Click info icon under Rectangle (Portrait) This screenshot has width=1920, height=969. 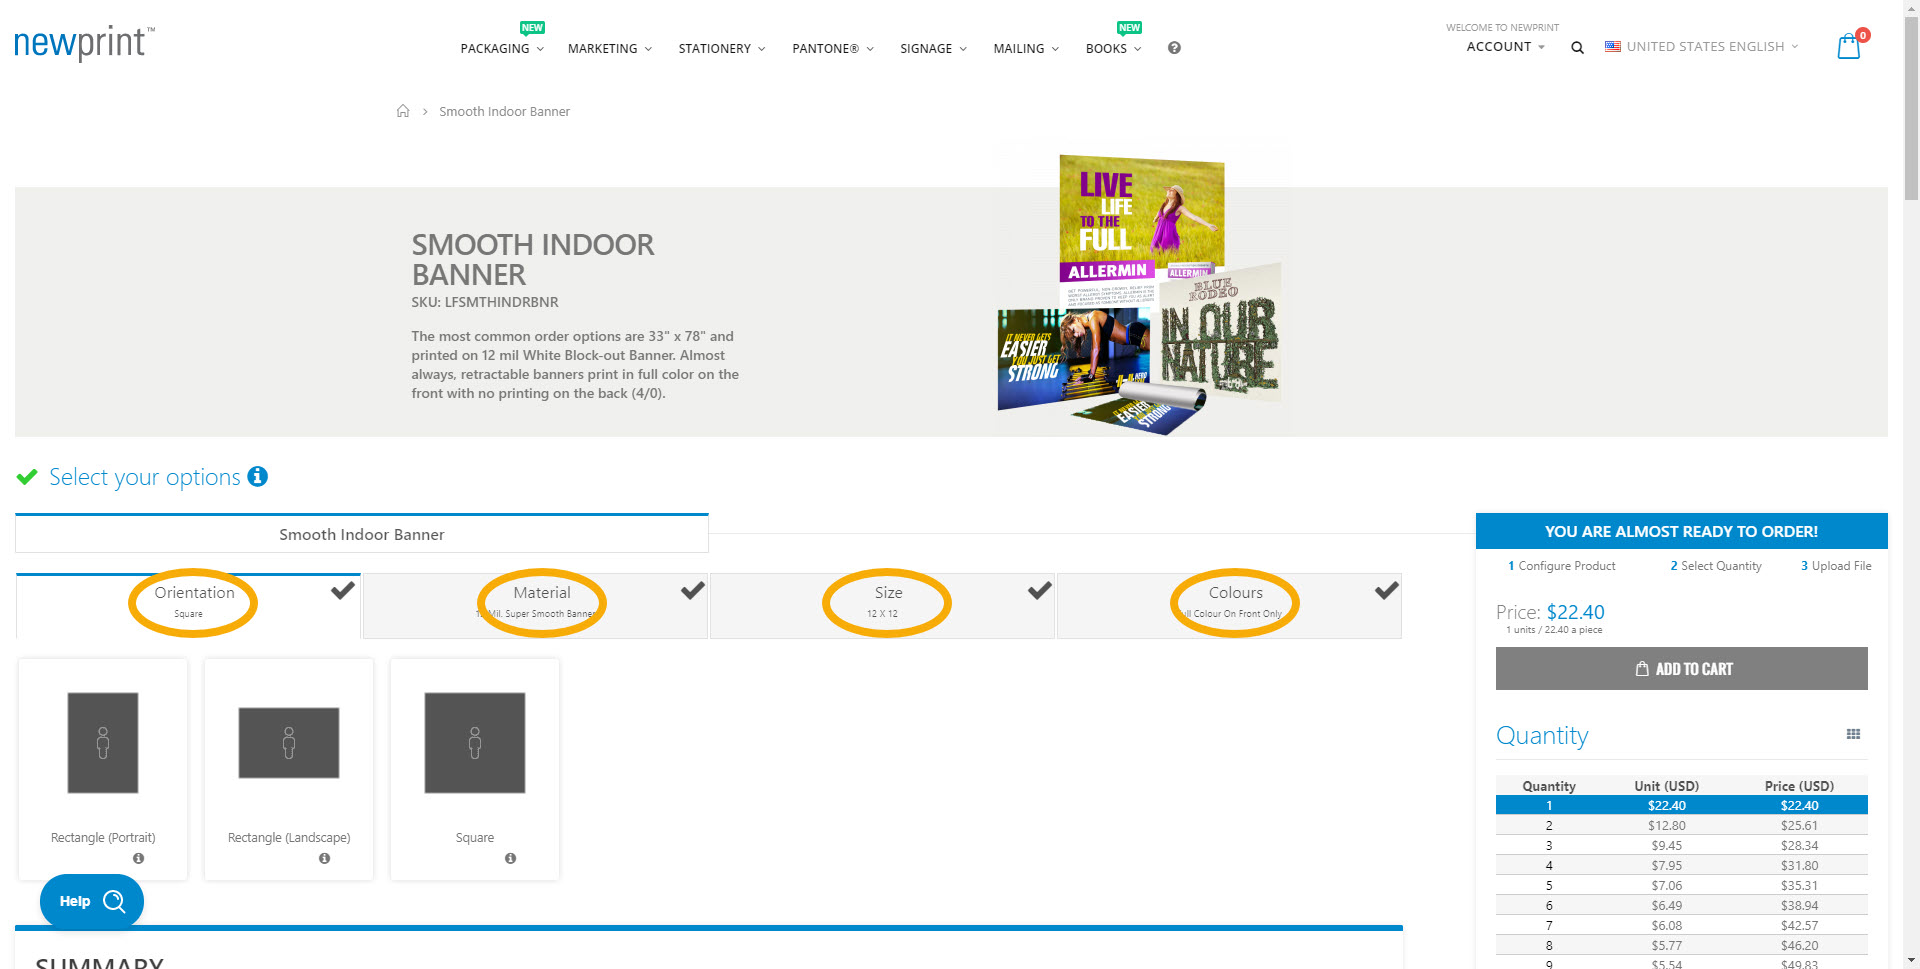[x=138, y=858]
